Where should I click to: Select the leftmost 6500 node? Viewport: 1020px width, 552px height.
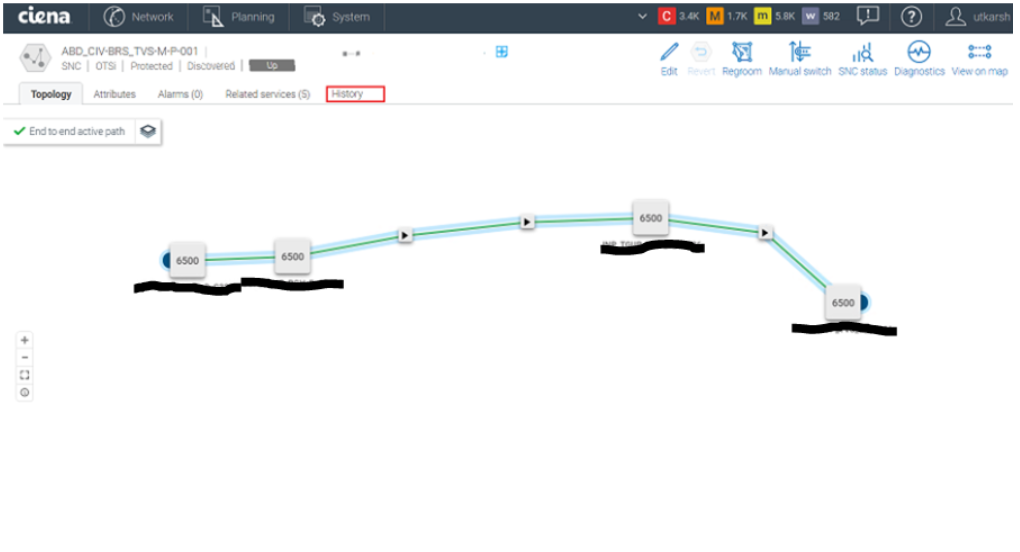(187, 260)
